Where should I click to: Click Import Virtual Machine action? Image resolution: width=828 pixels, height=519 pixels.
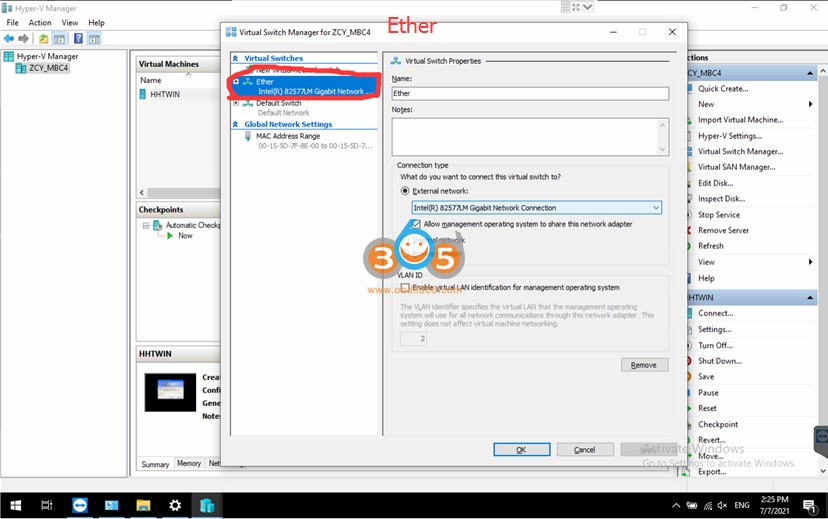click(740, 120)
